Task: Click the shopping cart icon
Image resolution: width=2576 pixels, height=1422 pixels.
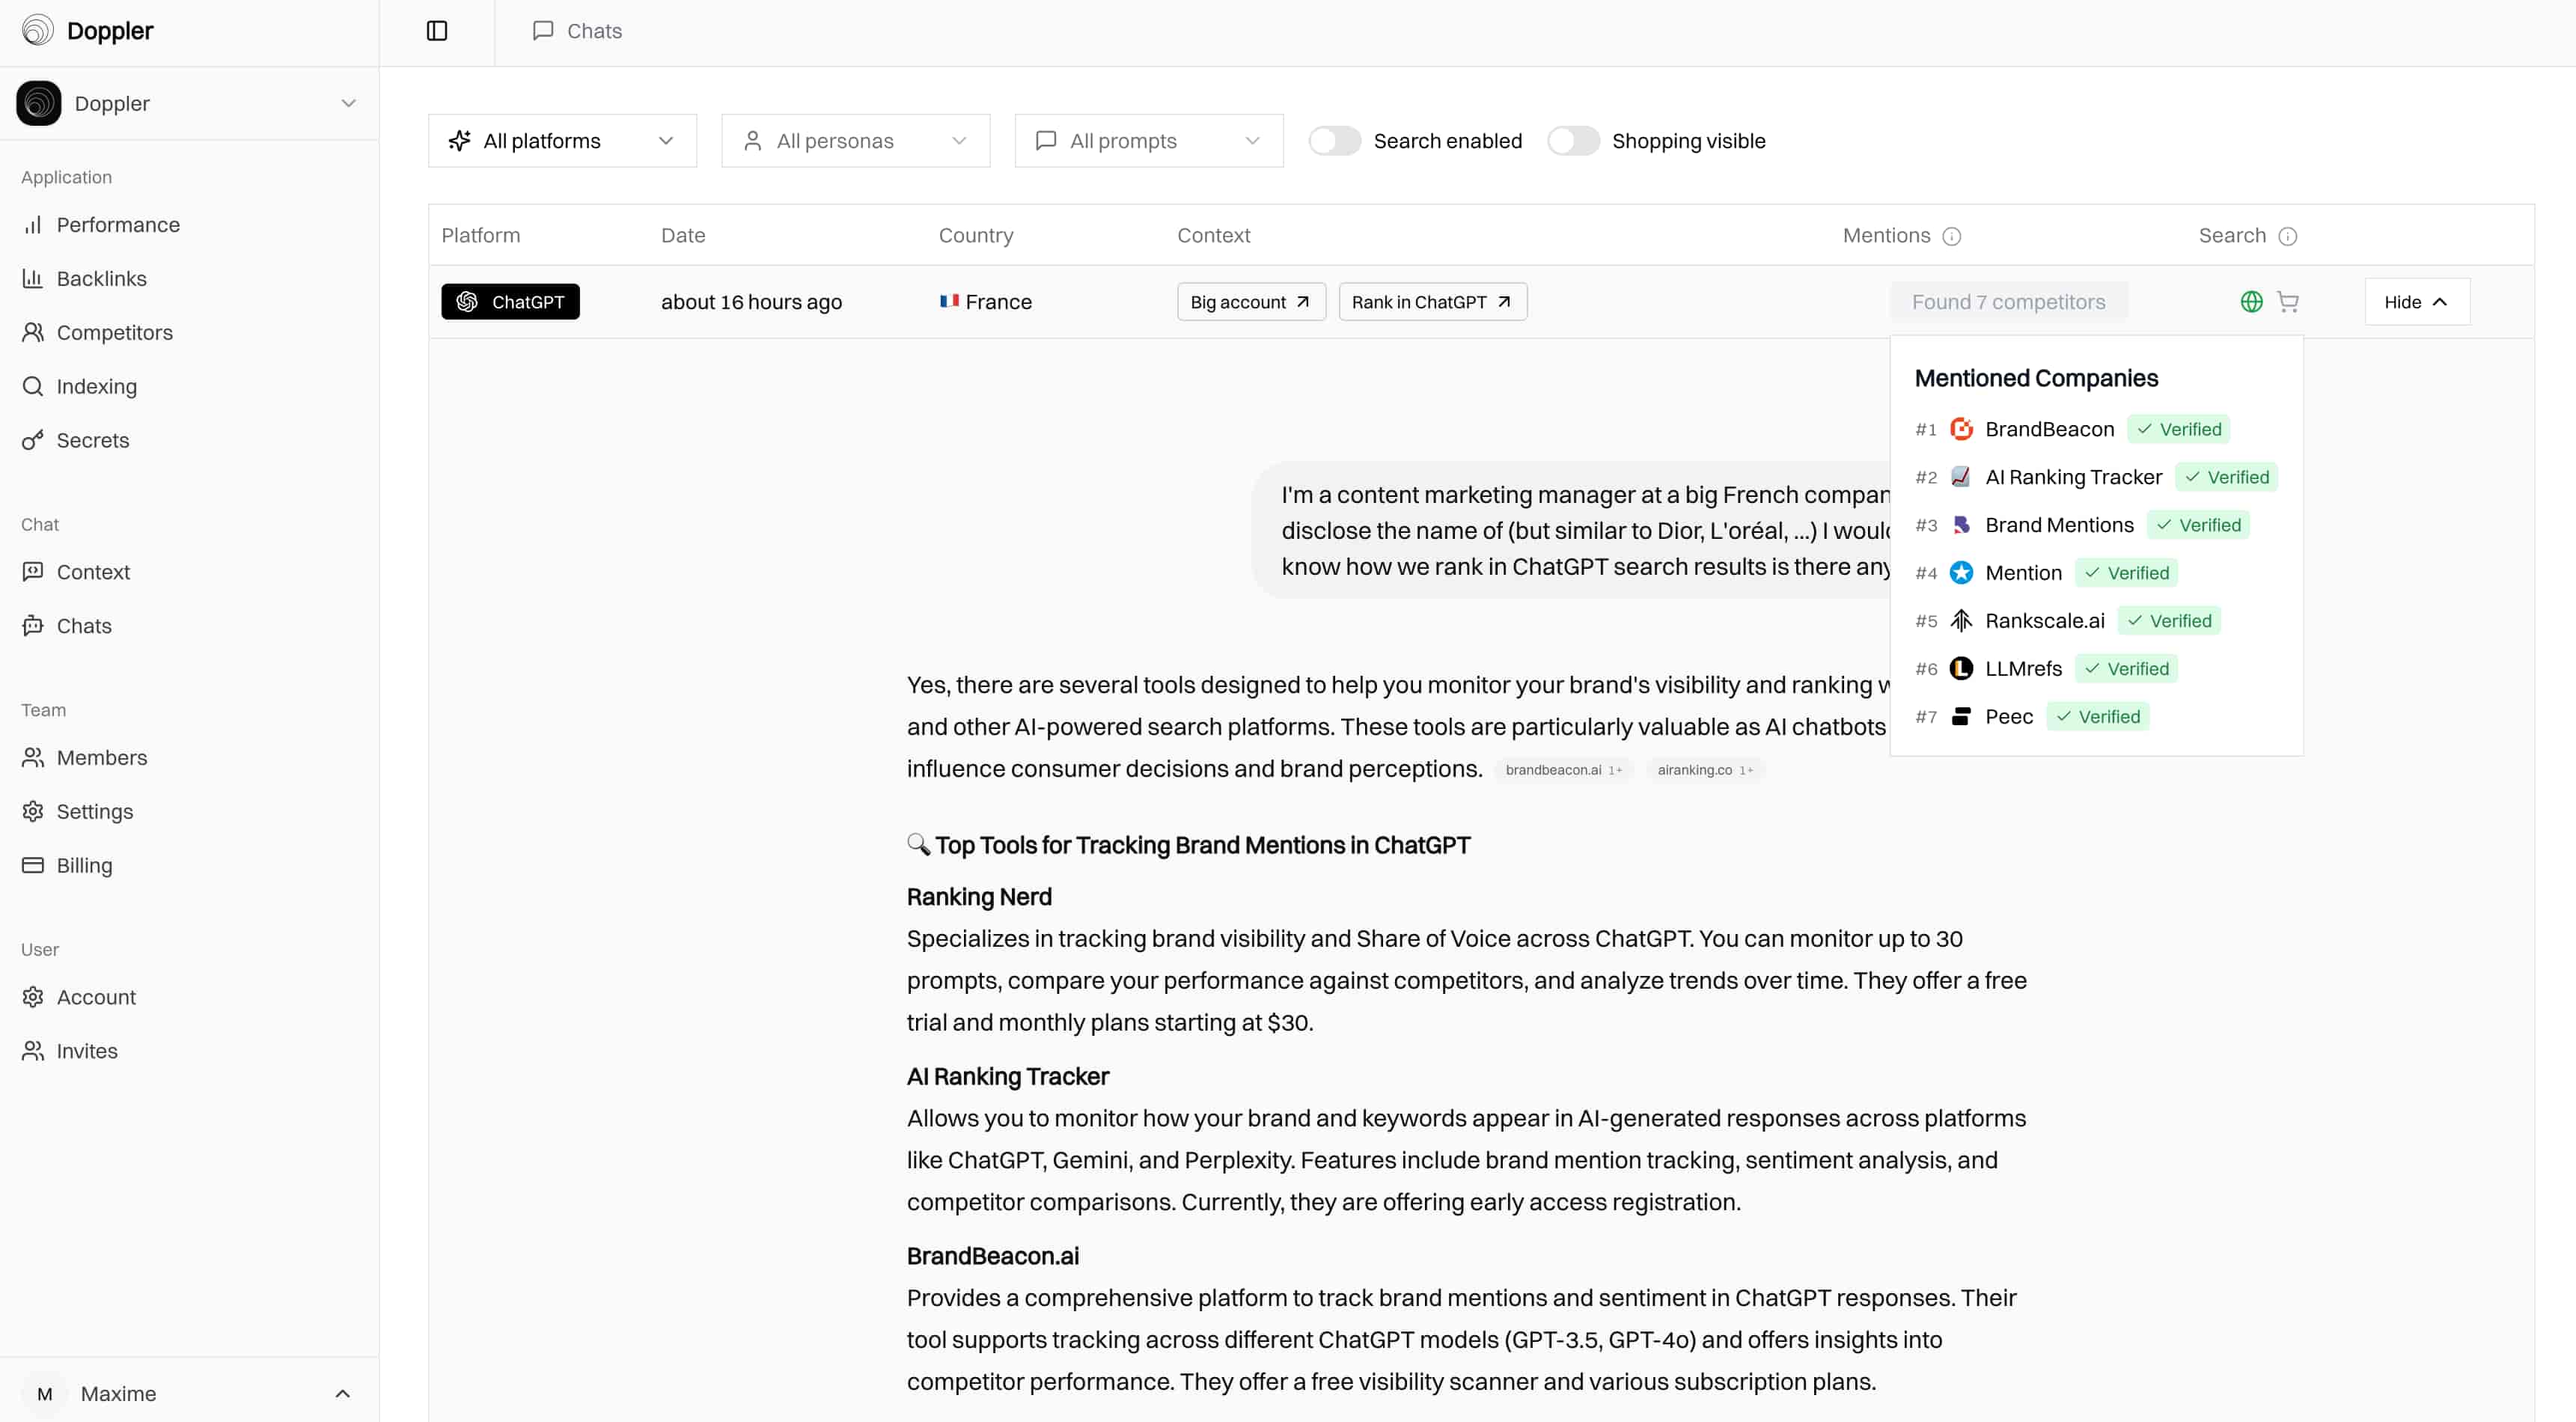Action: click(x=2287, y=301)
